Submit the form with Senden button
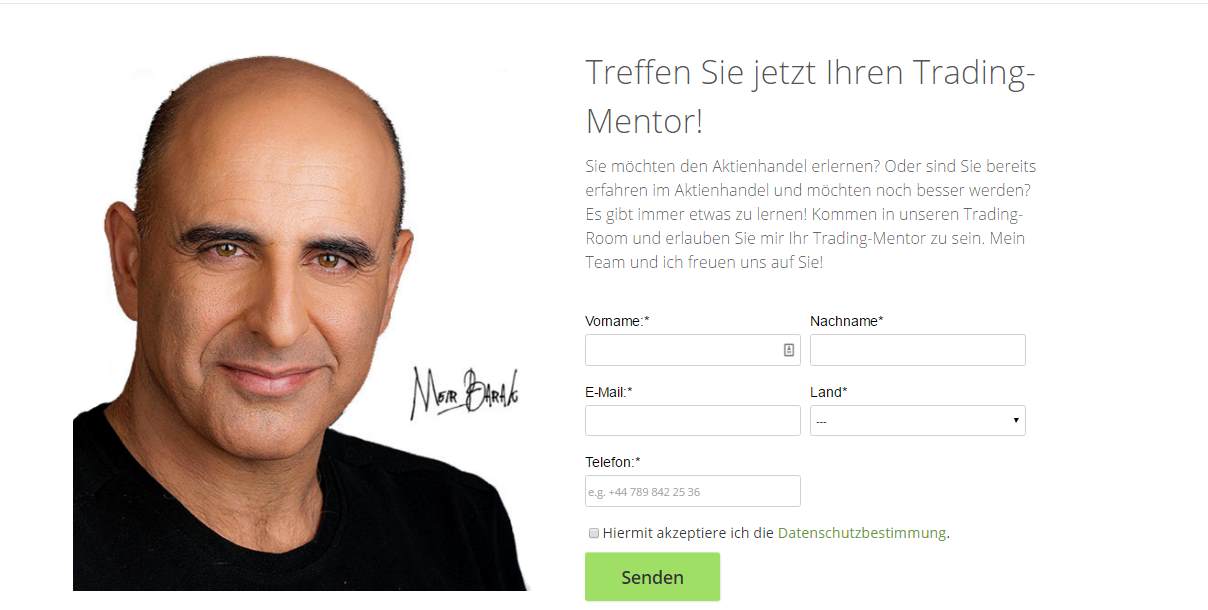Viewport: 1208px width, 610px height. pyautogui.click(x=652, y=577)
